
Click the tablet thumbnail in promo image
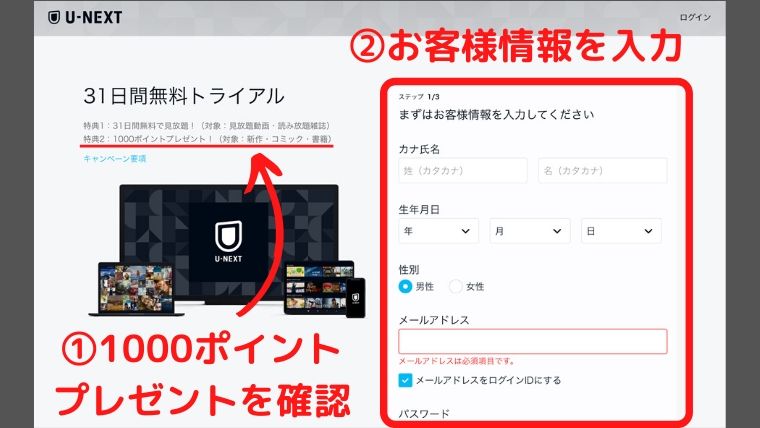(318, 287)
